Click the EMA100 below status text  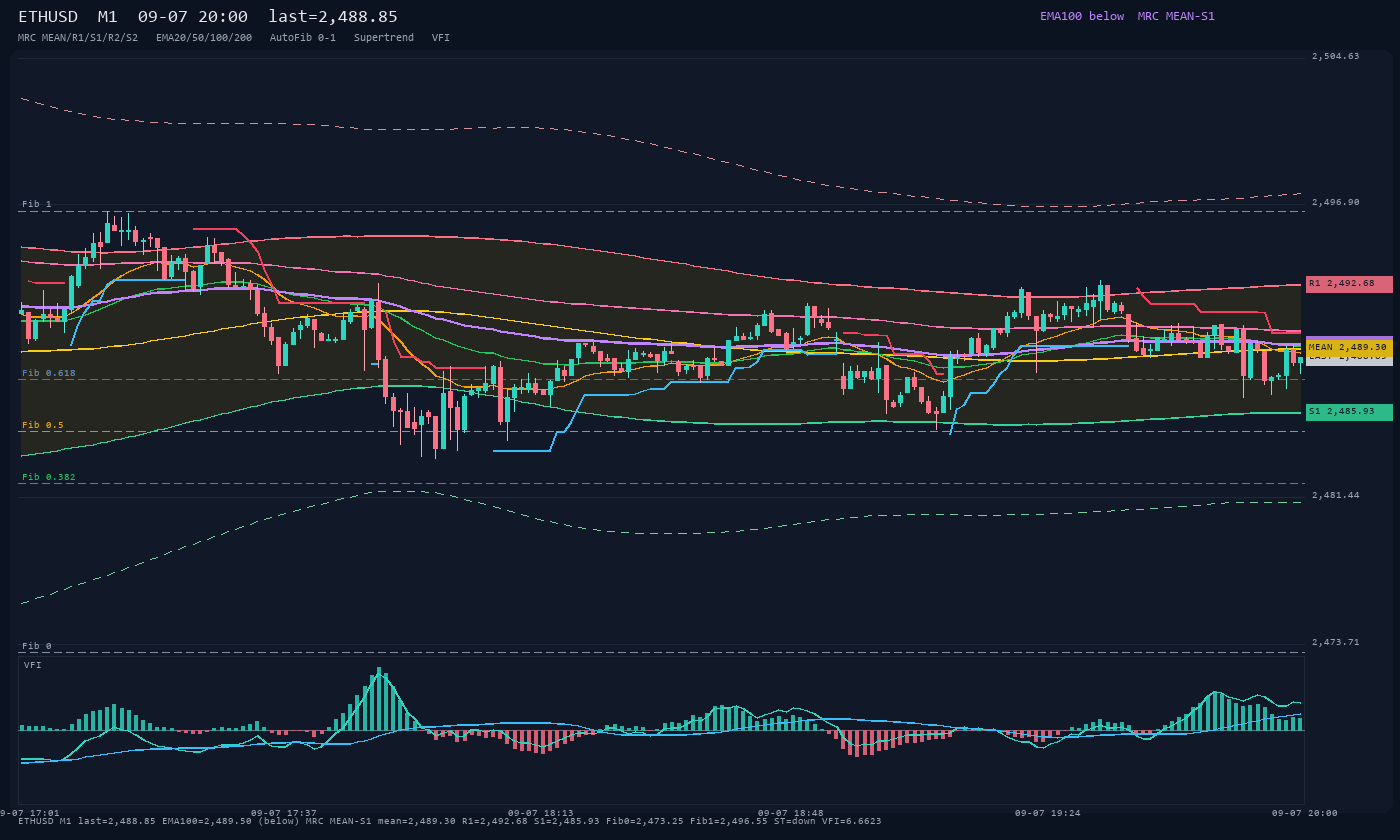[1082, 16]
